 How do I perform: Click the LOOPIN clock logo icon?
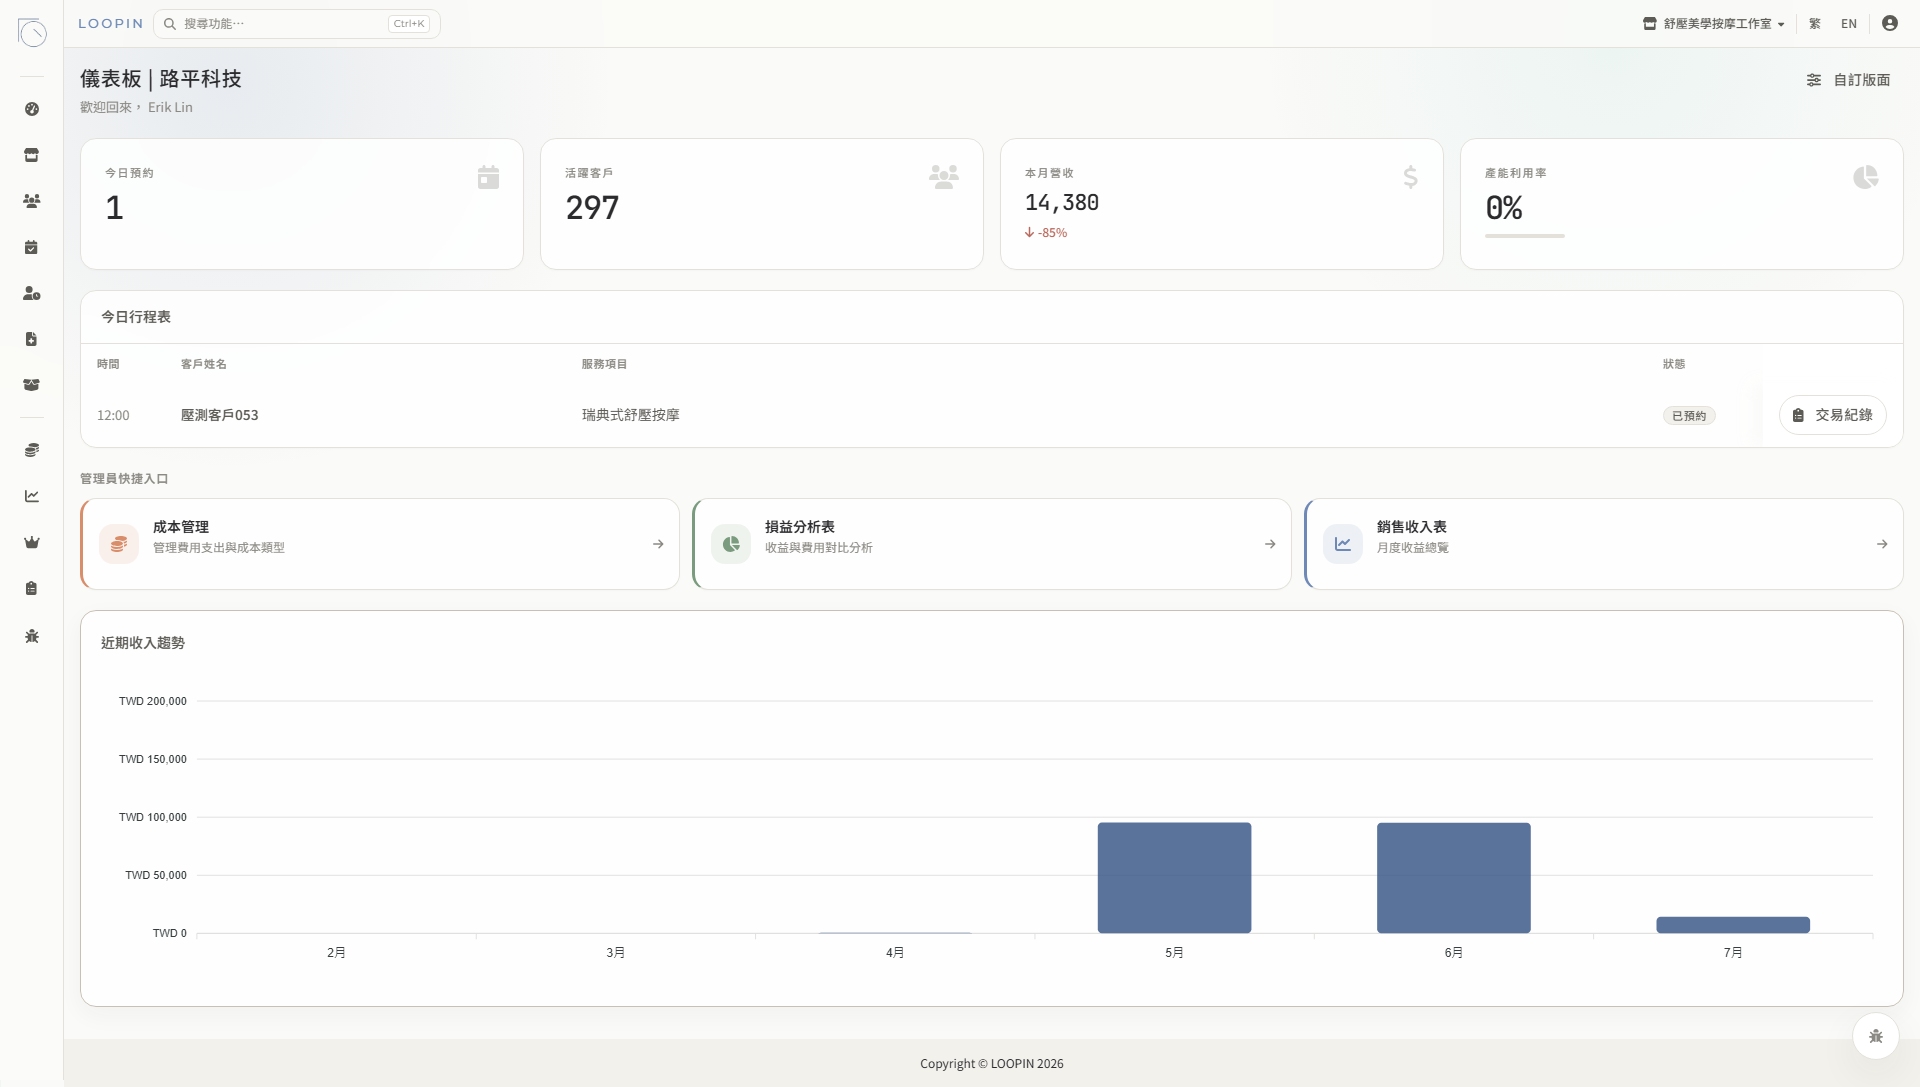pyautogui.click(x=32, y=32)
